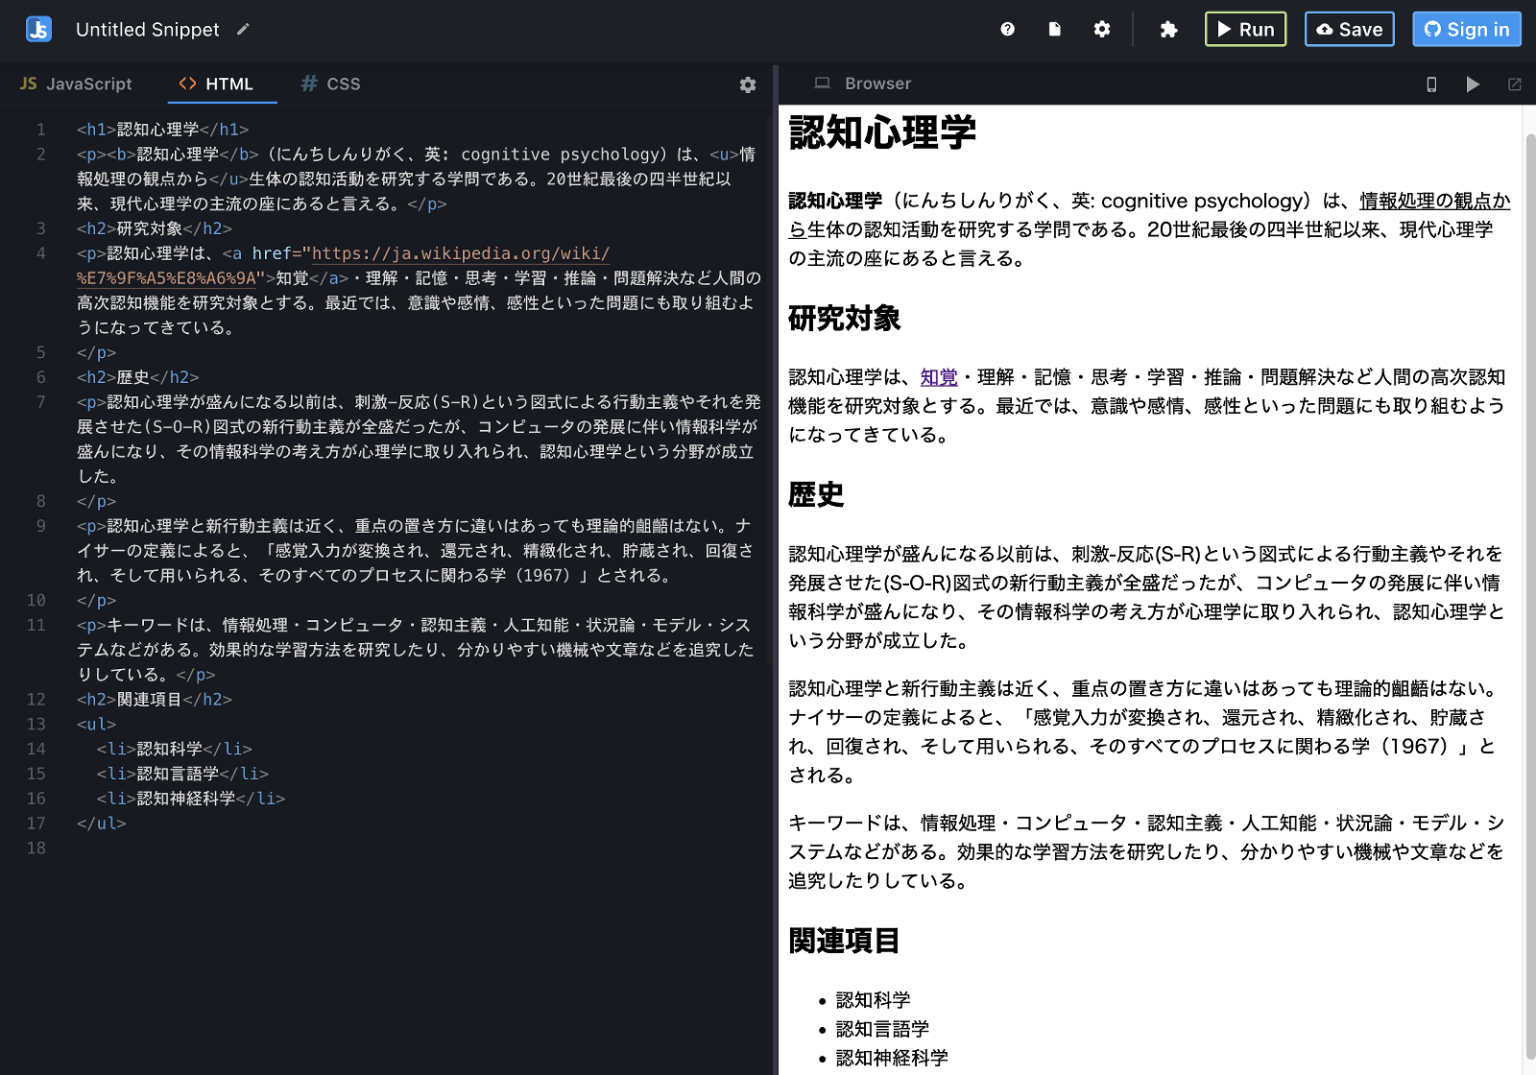1536x1075 pixels.
Task: Open the 知覚 link in the preview
Action: tap(938, 378)
